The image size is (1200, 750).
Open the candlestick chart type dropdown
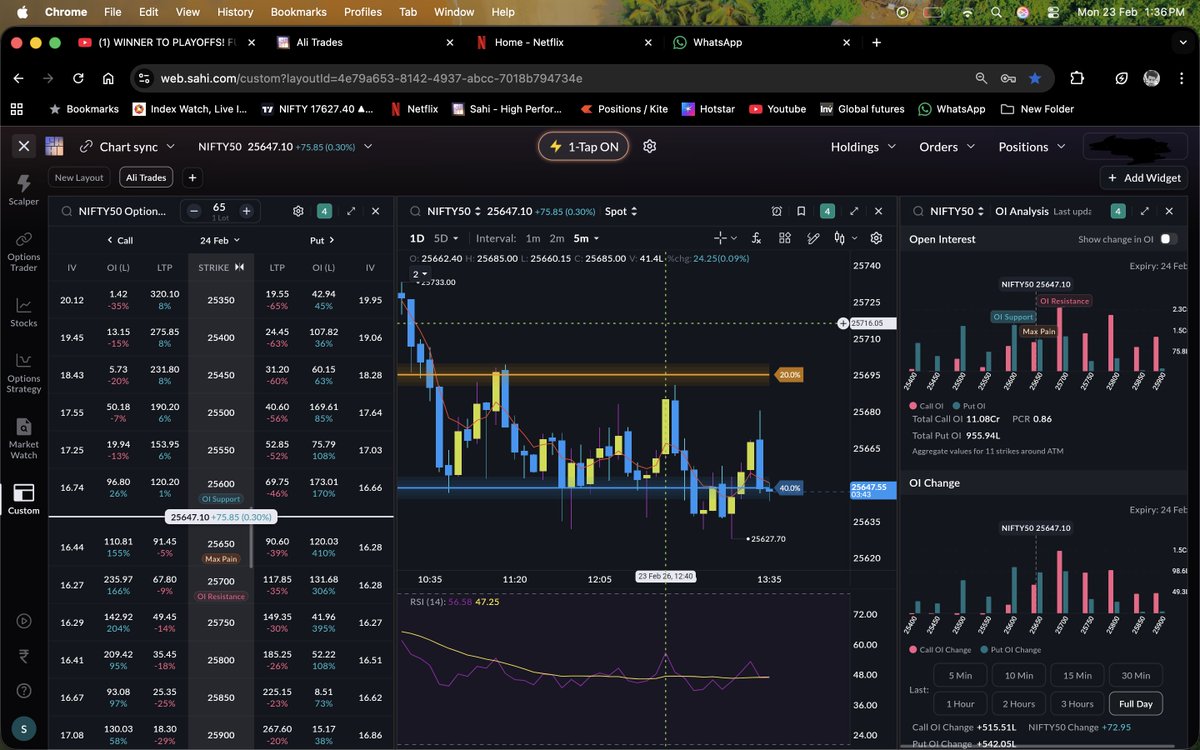846,238
